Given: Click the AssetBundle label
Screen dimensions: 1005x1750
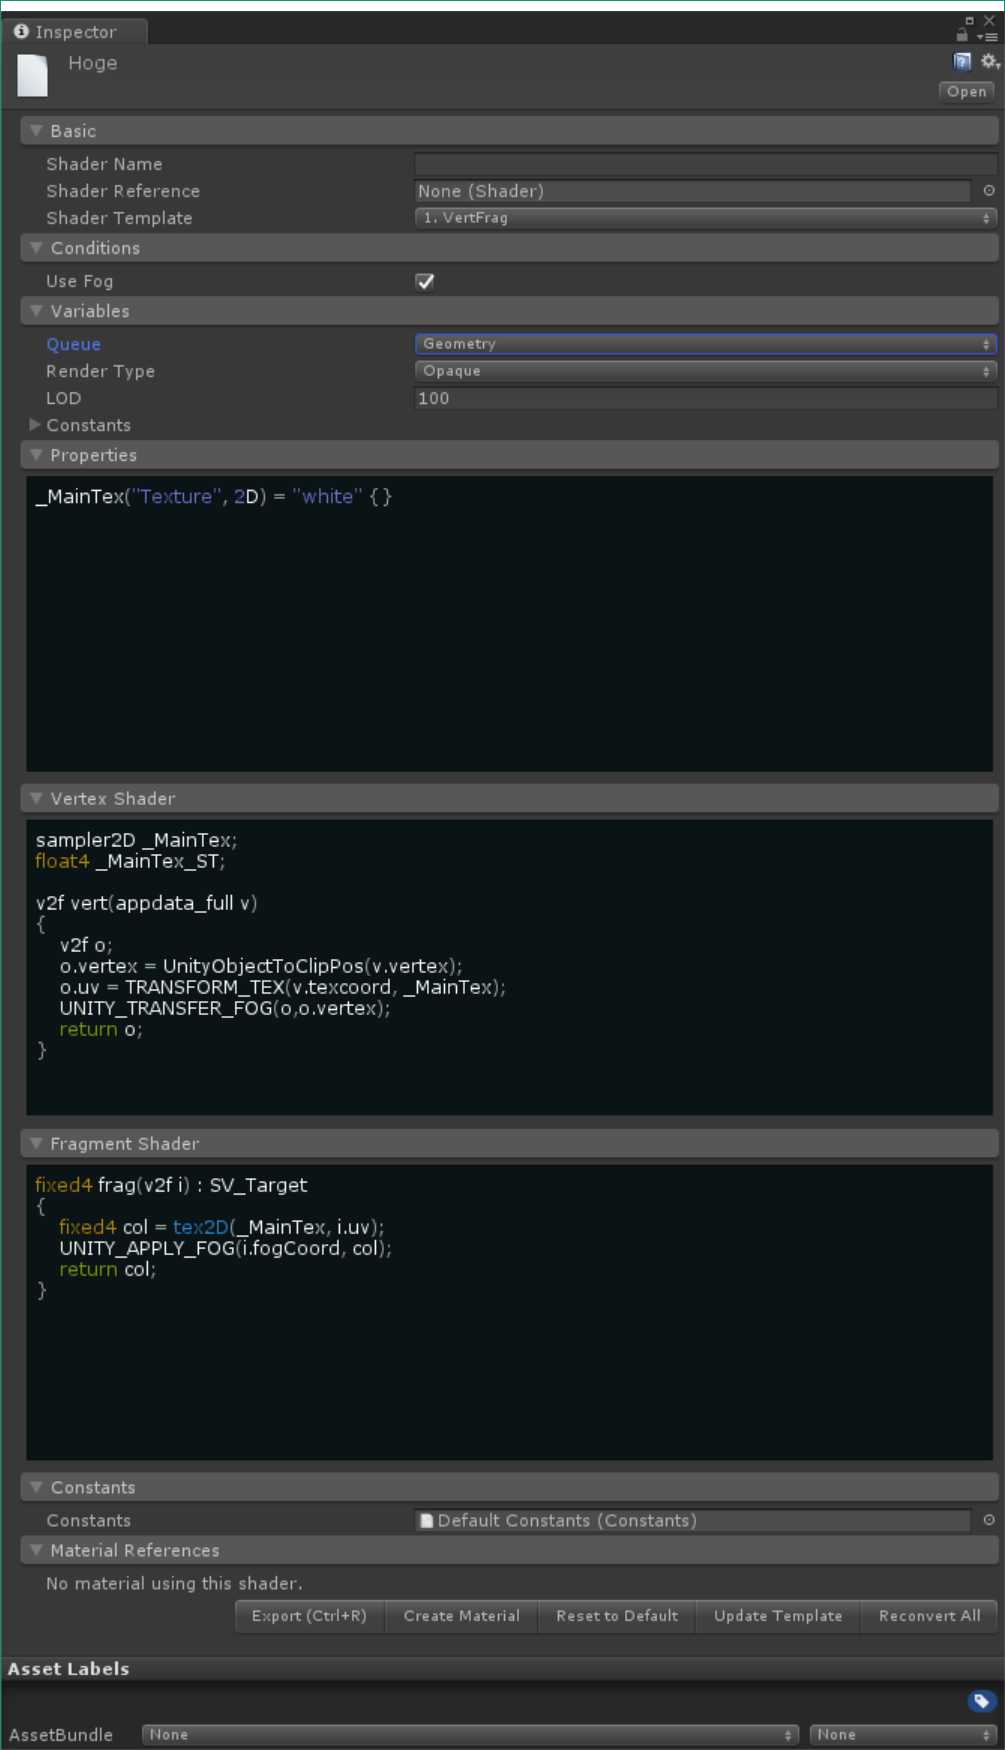Looking at the screenshot, I should pos(61,1735).
